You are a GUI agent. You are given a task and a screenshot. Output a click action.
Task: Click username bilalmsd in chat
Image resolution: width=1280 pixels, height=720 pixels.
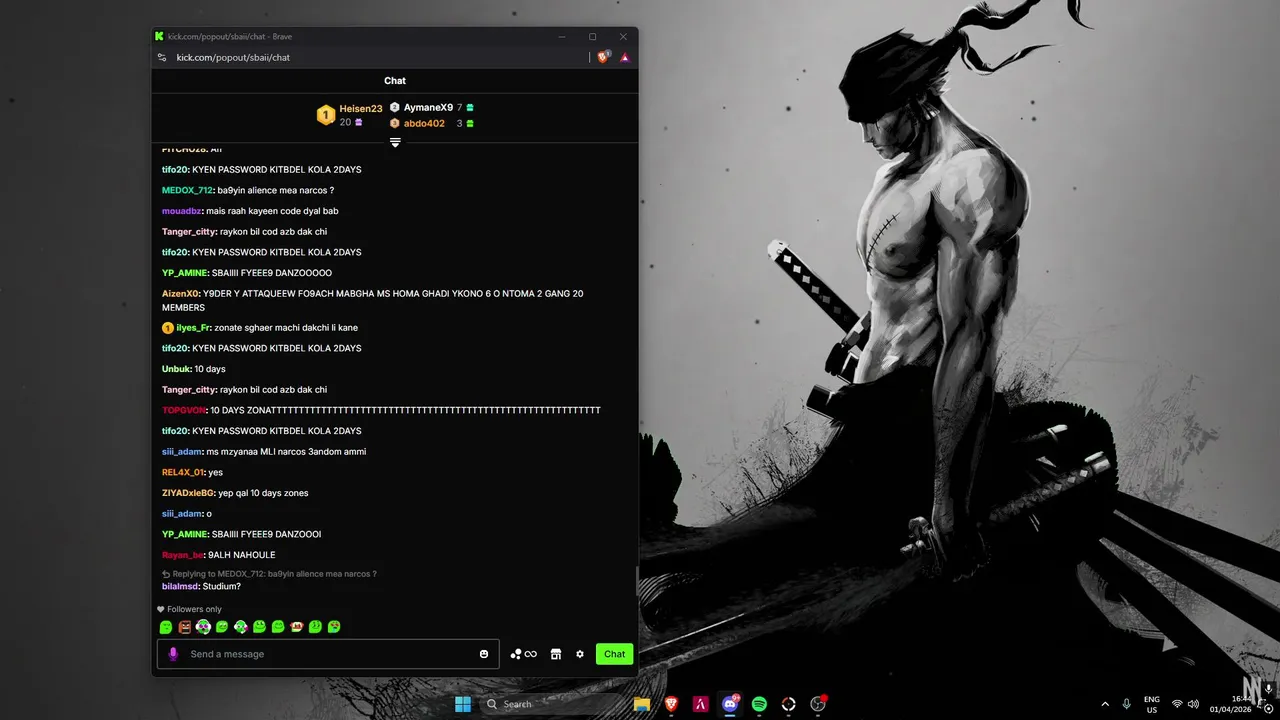pos(180,586)
